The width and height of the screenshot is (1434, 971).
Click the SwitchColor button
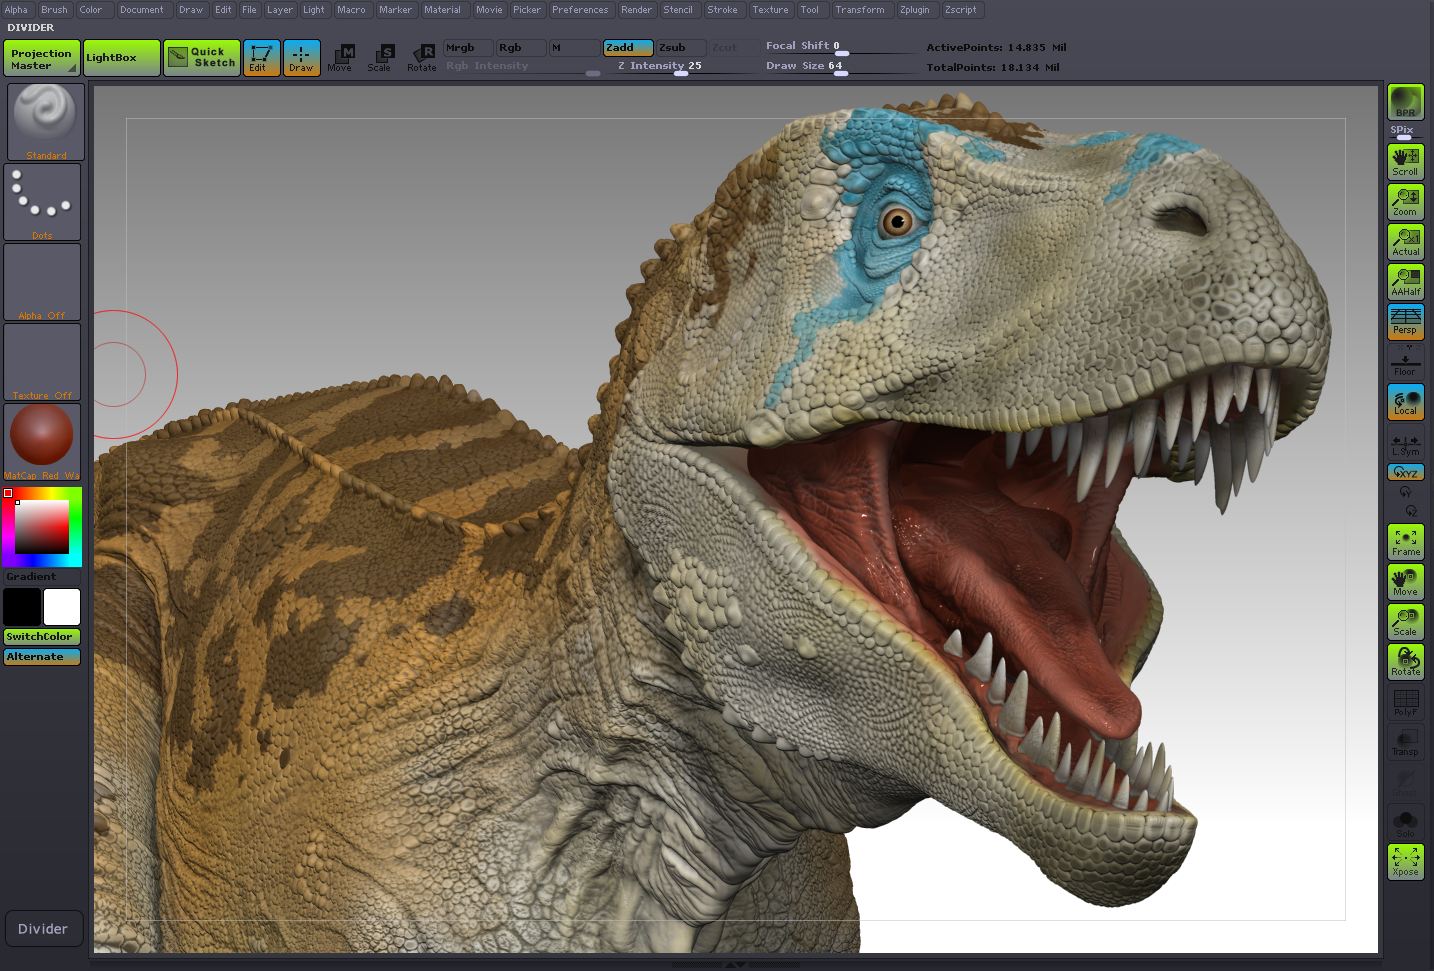coord(42,637)
